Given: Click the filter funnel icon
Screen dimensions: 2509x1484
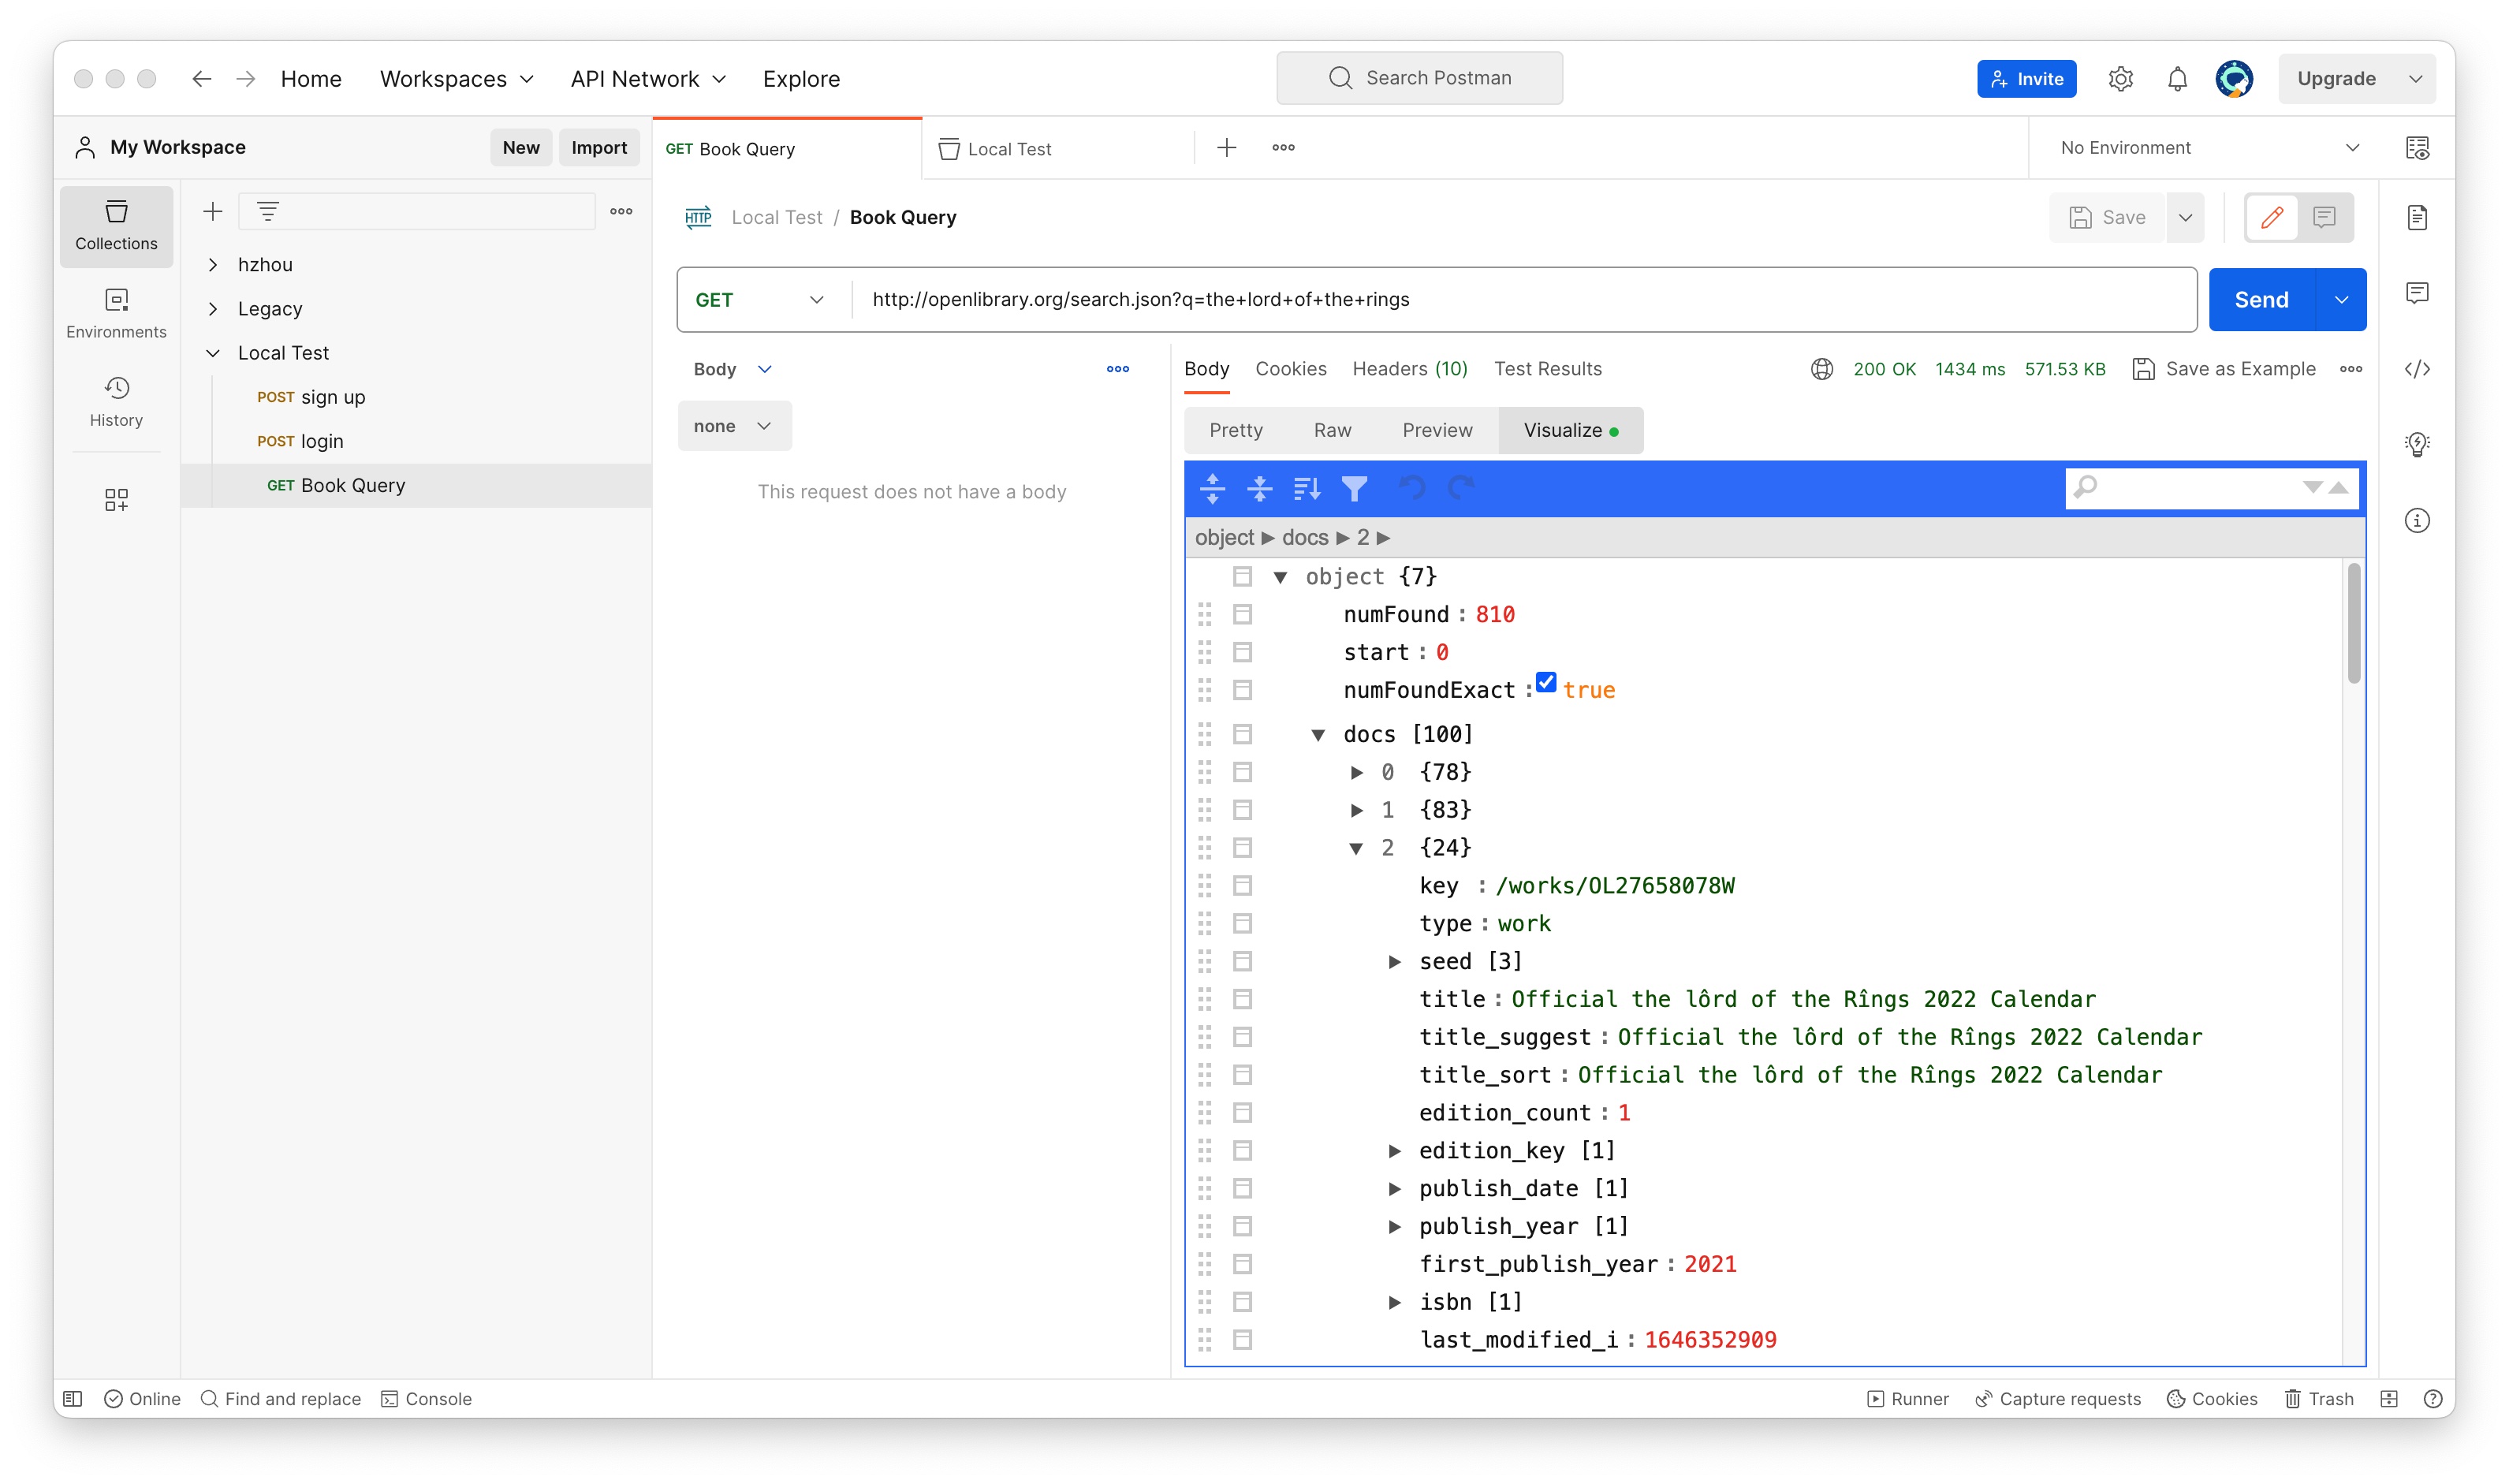Looking at the screenshot, I should click(x=1354, y=488).
